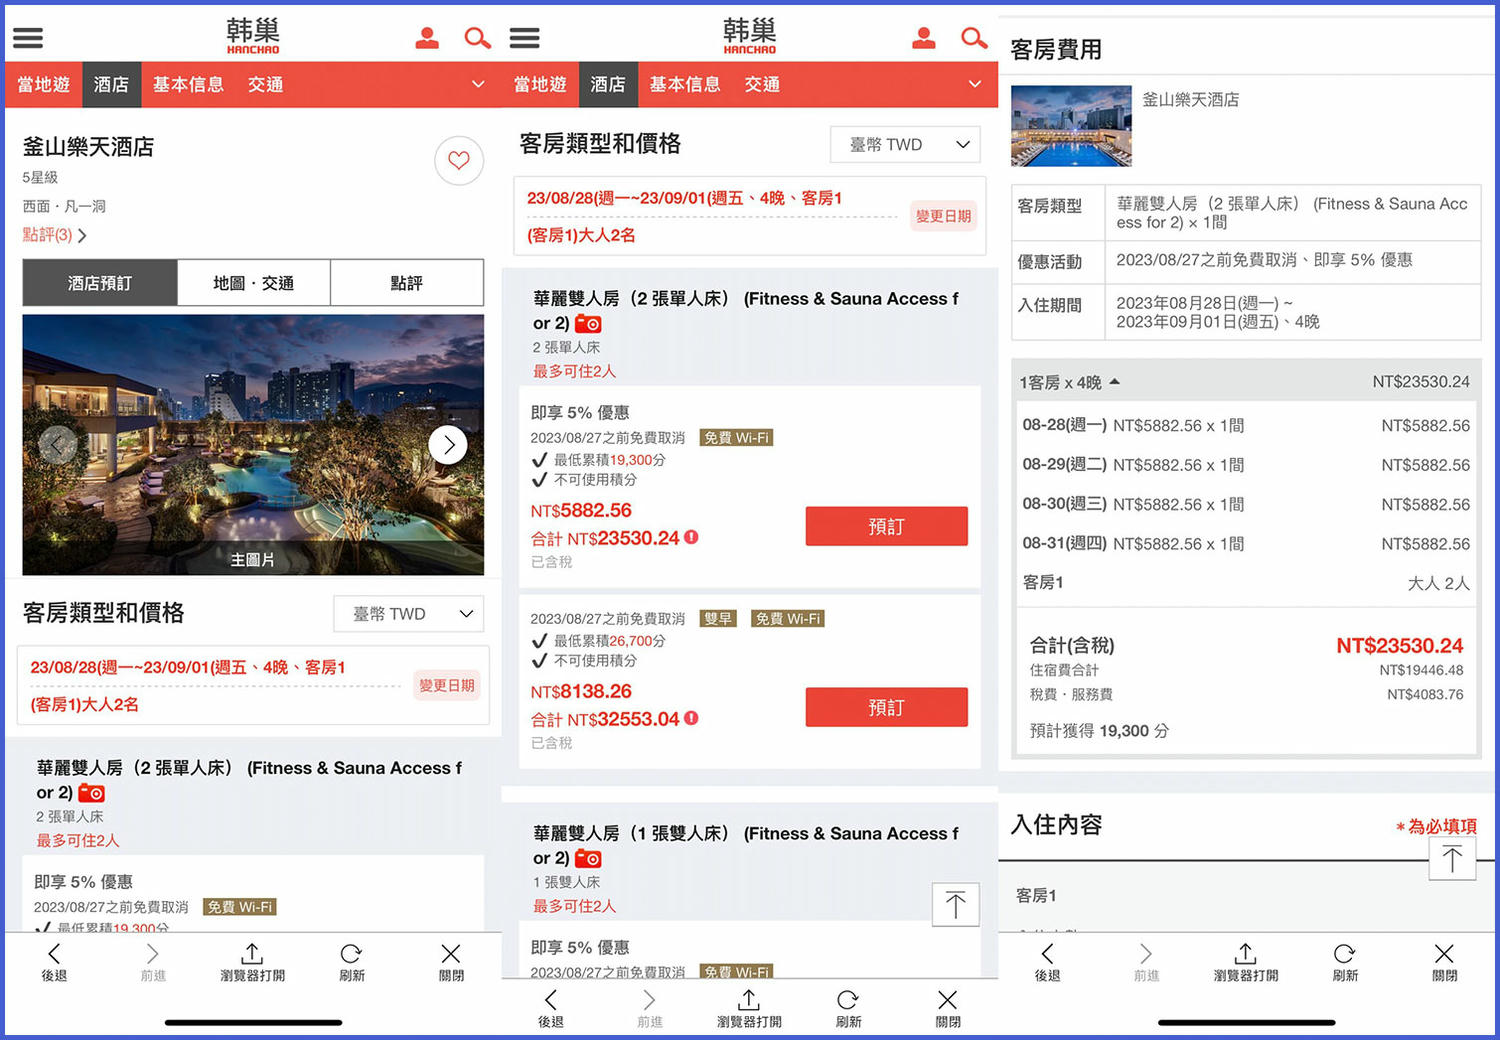Tap the previous photo arrow
Image resolution: width=1500 pixels, height=1040 pixels.
[58, 444]
